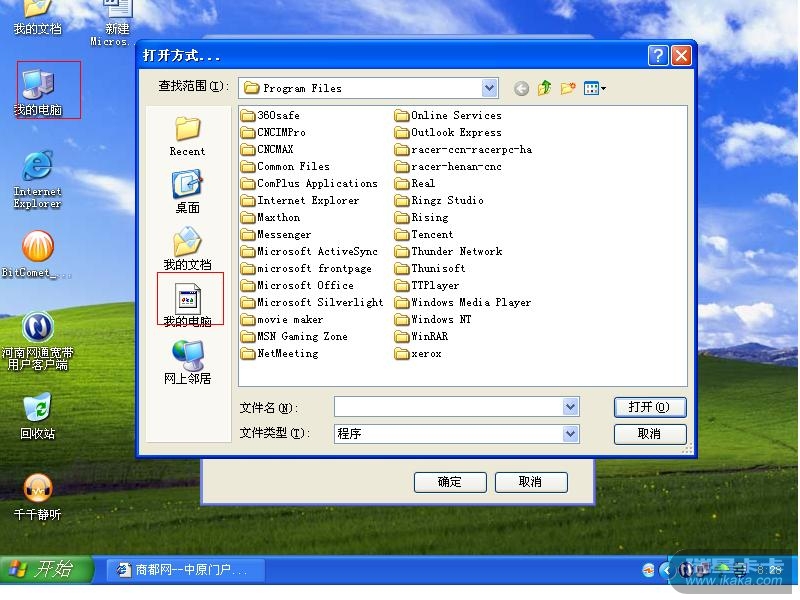Viewport: 800px width, 600px height.
Task: Select the Microsoft ActiveSync folder
Action: click(x=309, y=252)
